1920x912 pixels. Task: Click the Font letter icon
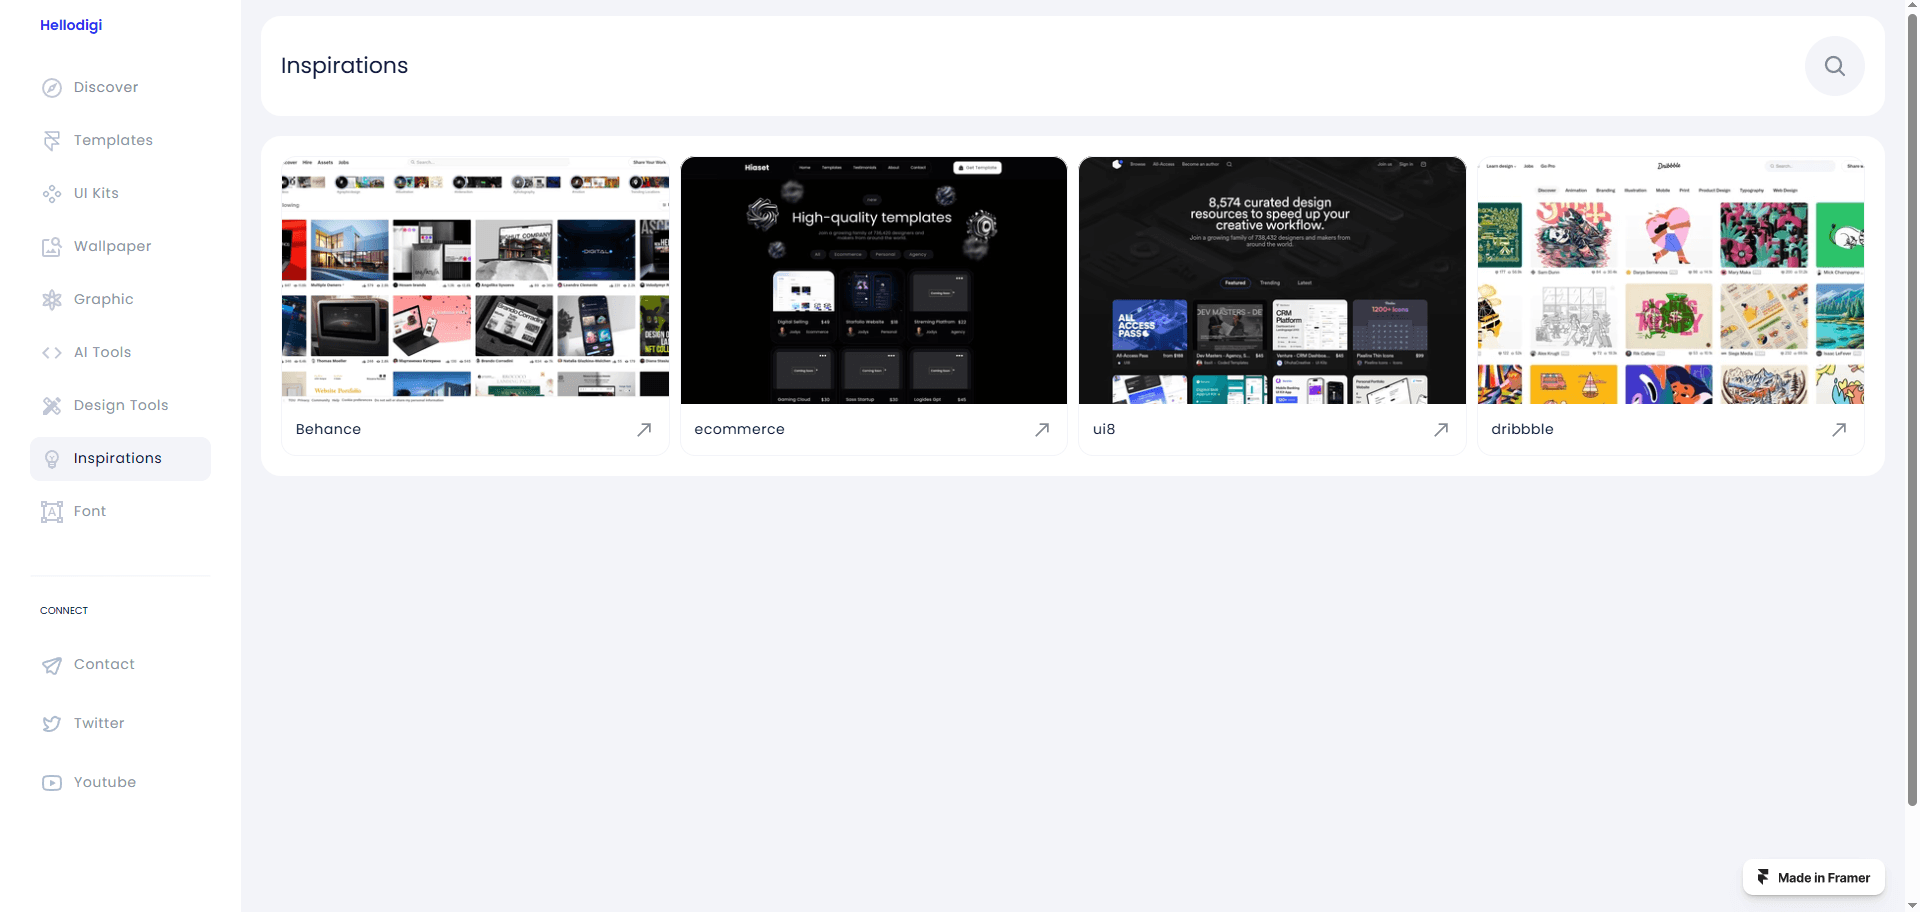click(x=52, y=512)
